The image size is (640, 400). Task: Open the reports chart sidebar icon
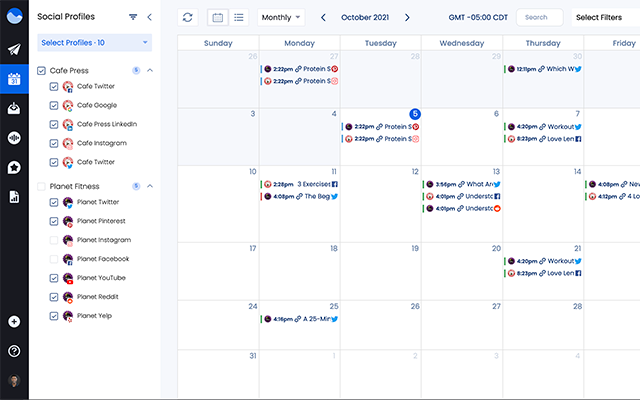pos(14,197)
